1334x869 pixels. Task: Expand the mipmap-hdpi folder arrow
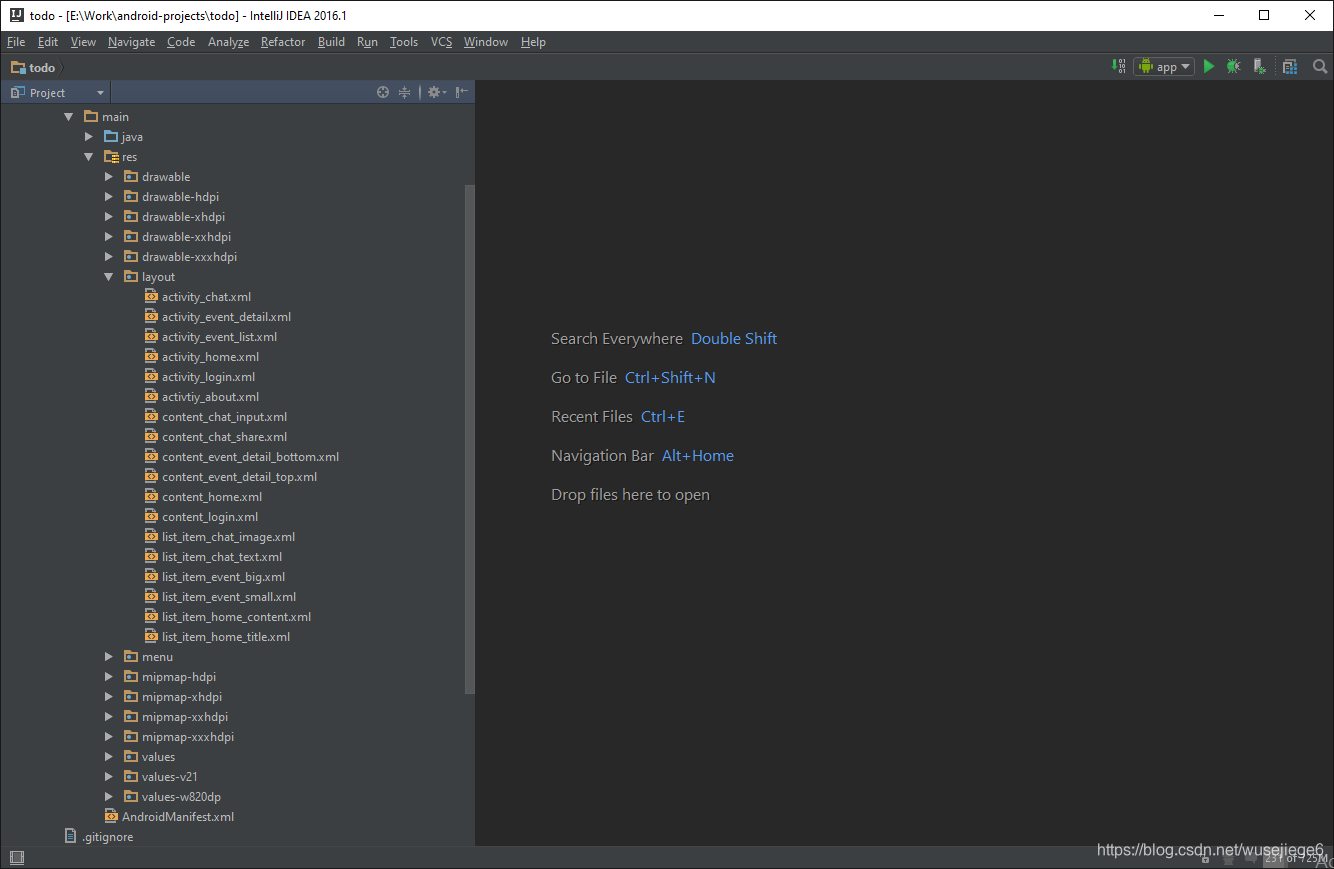coord(109,677)
